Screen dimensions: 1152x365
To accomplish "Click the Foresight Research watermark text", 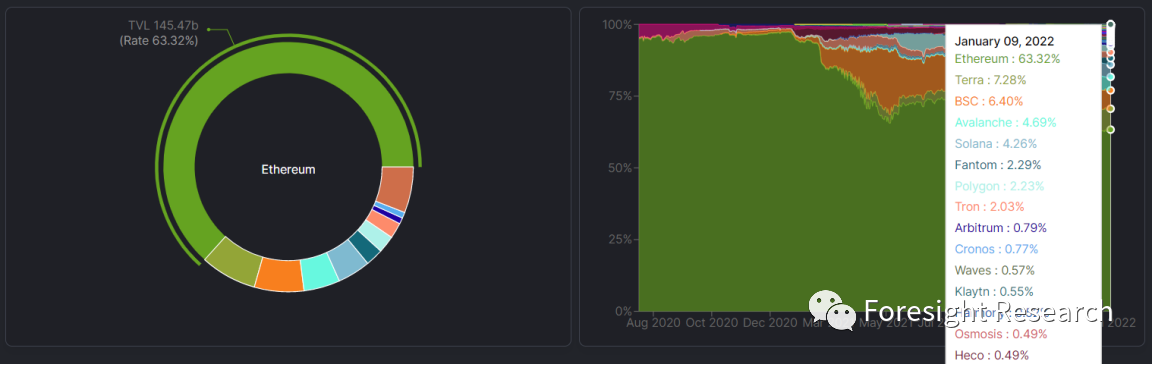I will tap(987, 312).
